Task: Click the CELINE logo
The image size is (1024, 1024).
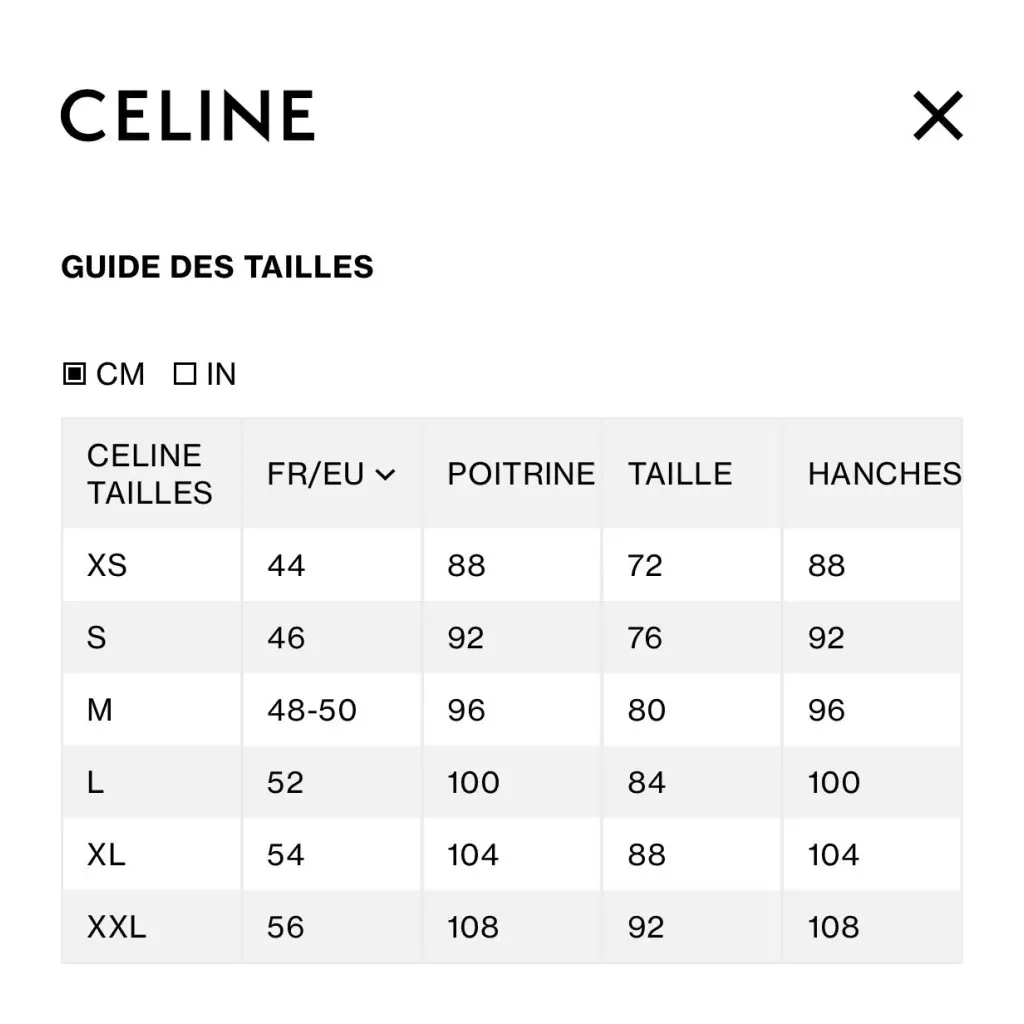Action: click(187, 116)
